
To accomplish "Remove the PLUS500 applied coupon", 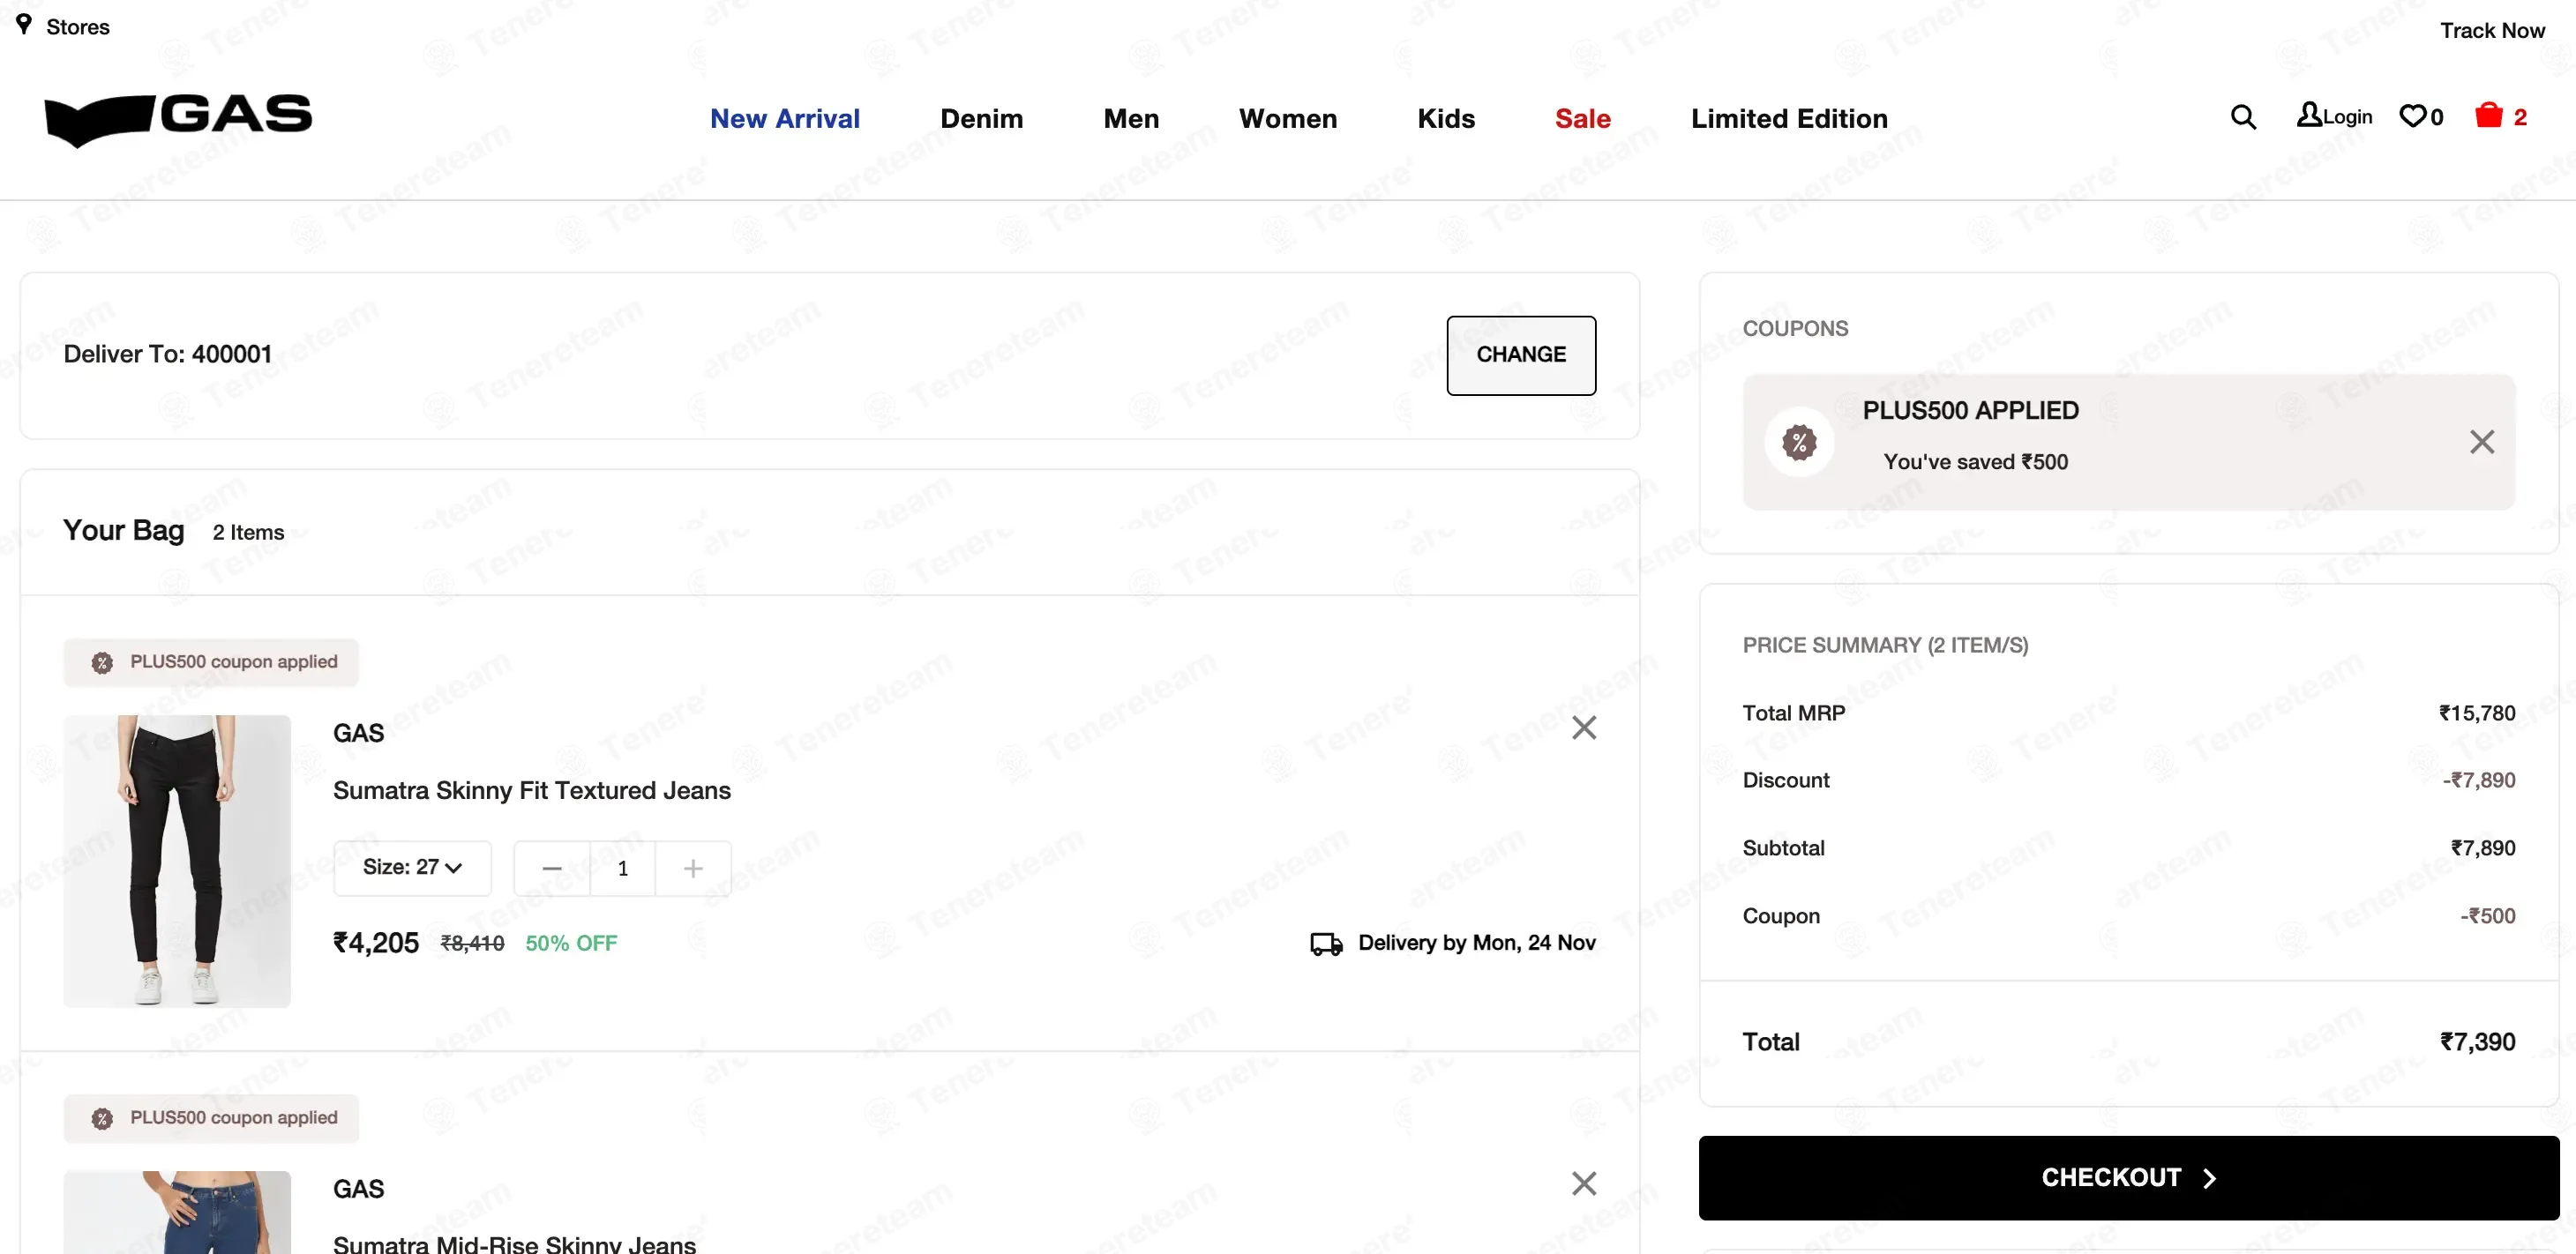I will (2481, 442).
